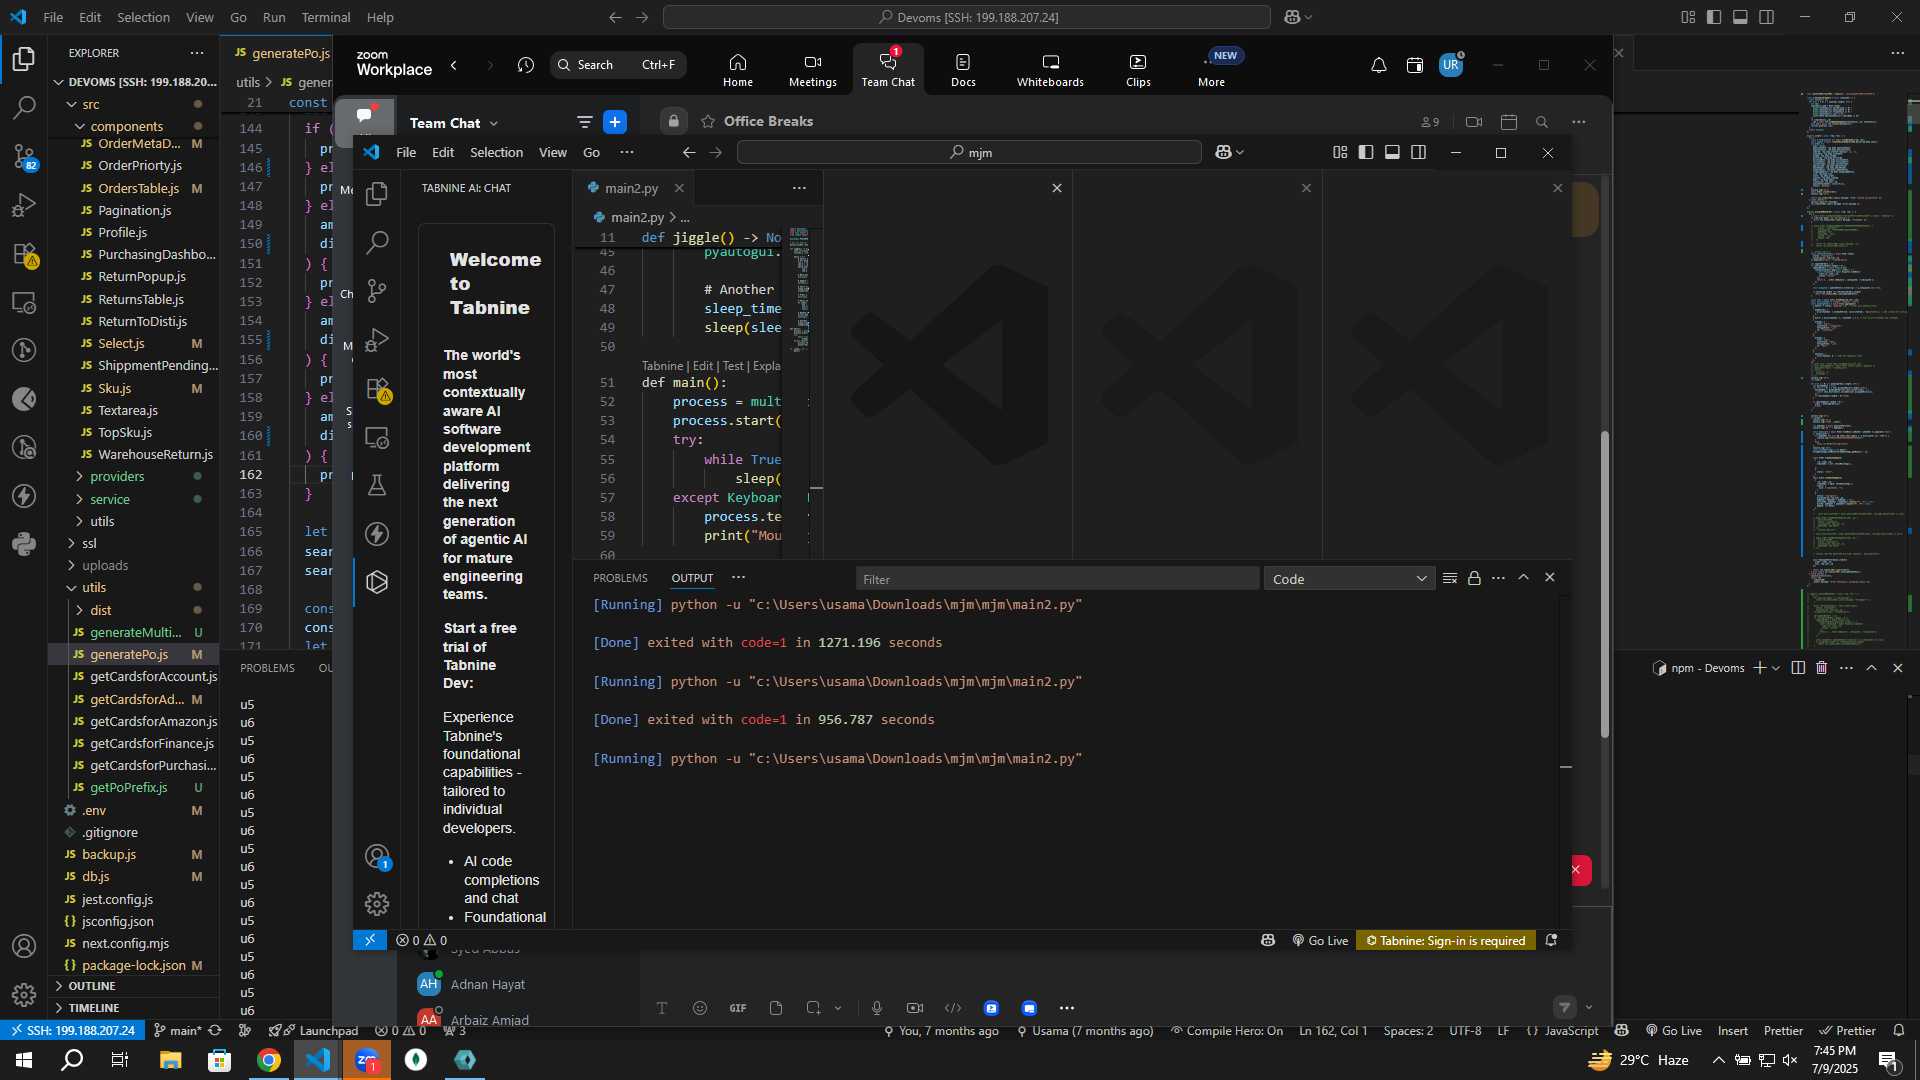
Task: Open the View menu in the inner VS Code
Action: pyautogui.click(x=553, y=152)
